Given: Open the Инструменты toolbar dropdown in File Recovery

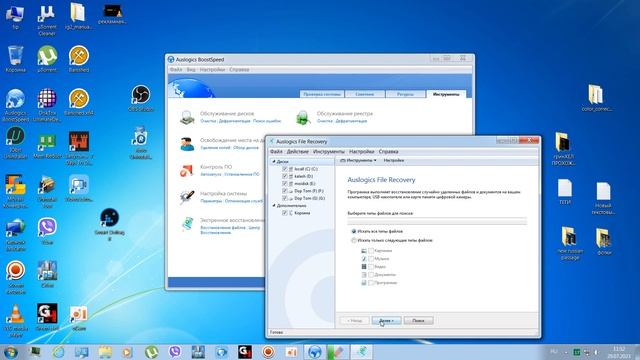Looking at the screenshot, I should [x=358, y=160].
